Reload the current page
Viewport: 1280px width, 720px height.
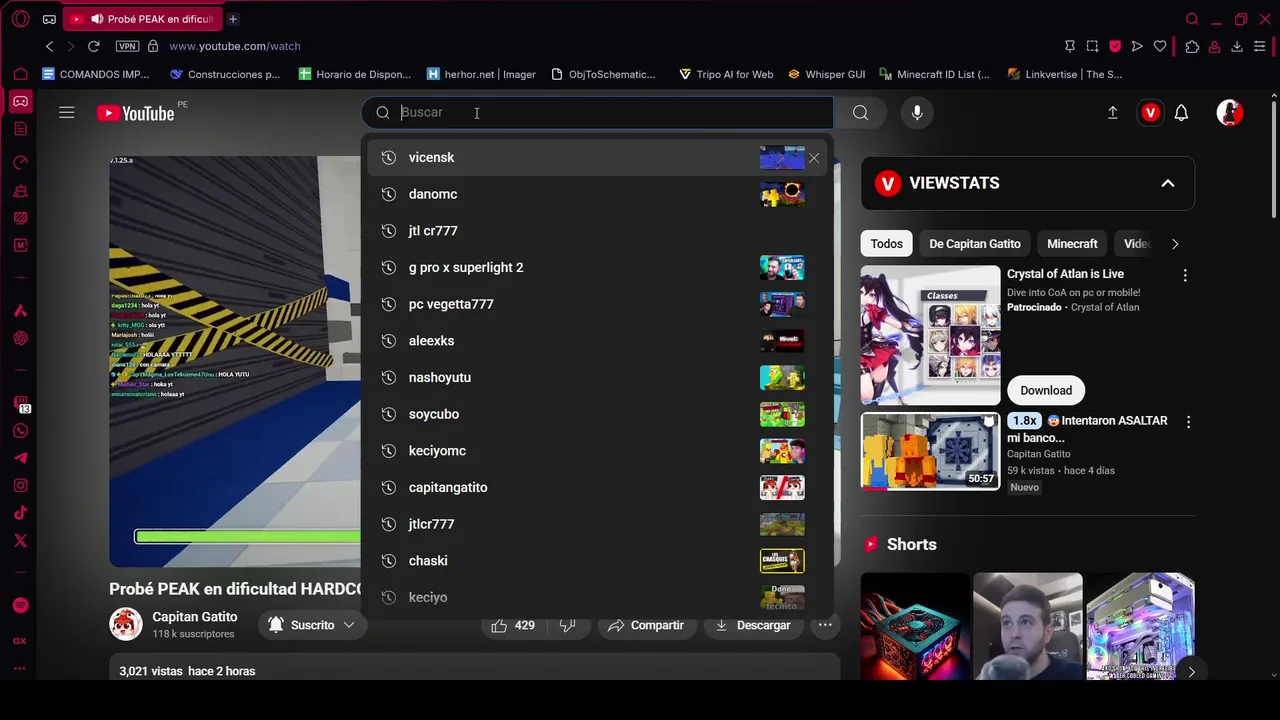coord(93,46)
